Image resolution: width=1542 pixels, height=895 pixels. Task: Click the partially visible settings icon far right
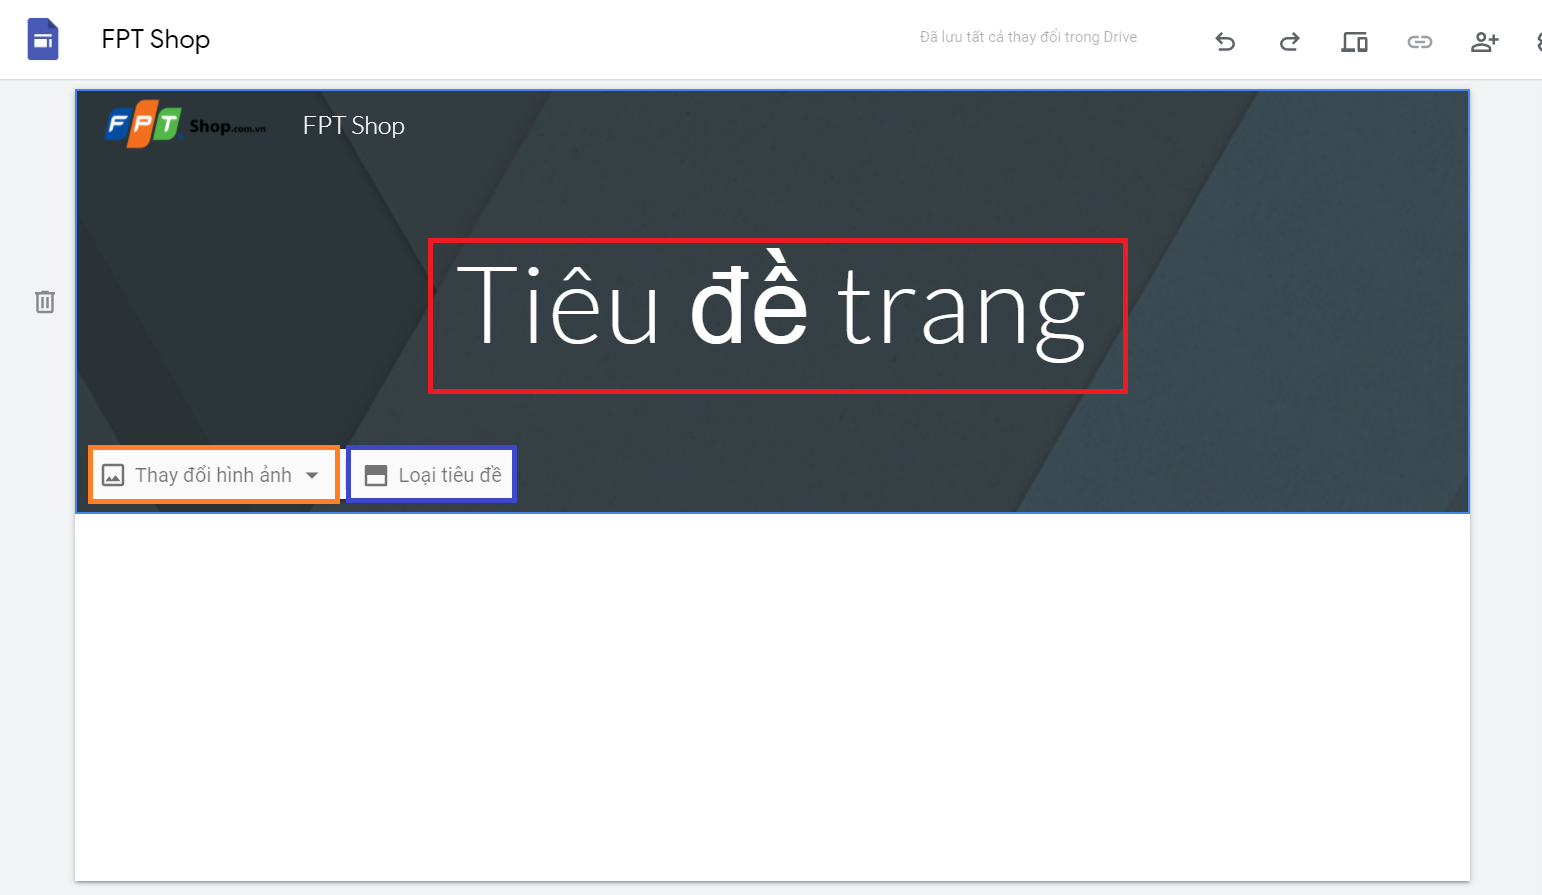click(x=1537, y=41)
